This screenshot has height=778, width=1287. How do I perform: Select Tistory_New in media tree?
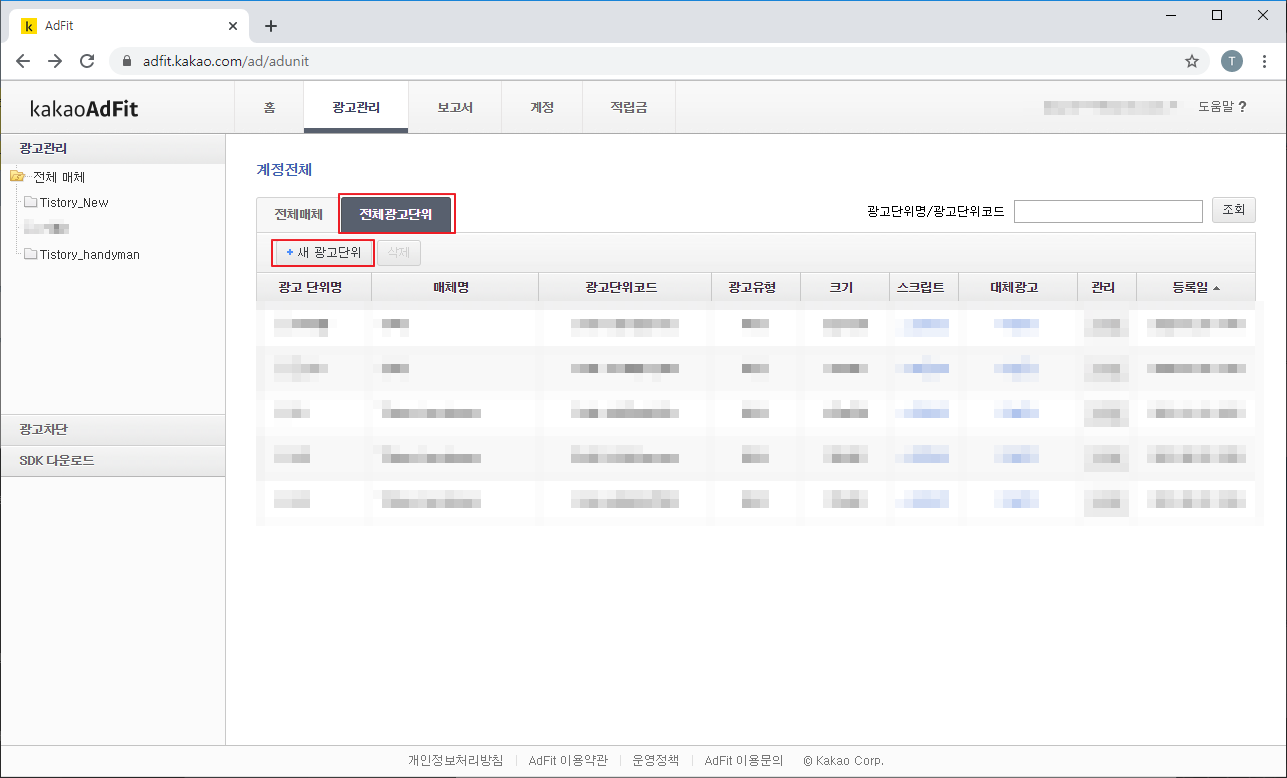pos(74,202)
